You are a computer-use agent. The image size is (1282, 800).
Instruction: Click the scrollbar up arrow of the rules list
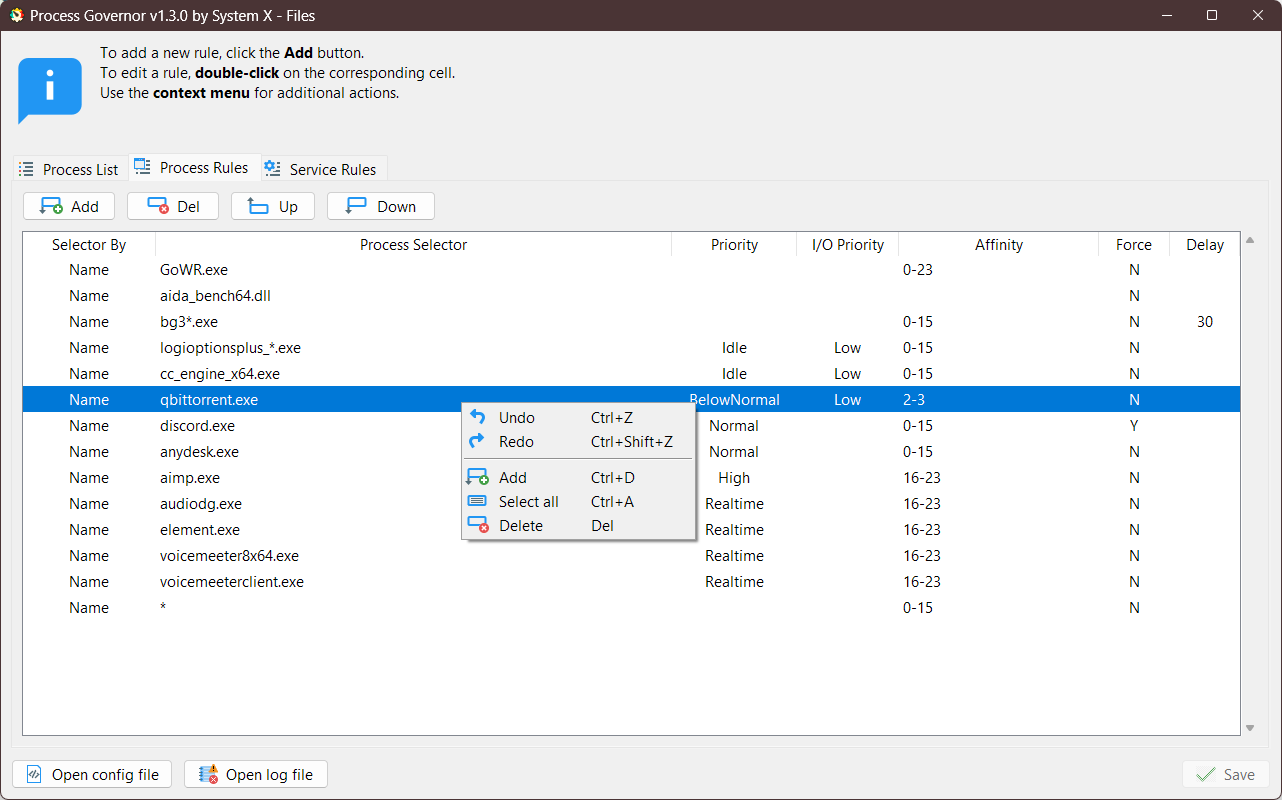(x=1249, y=241)
